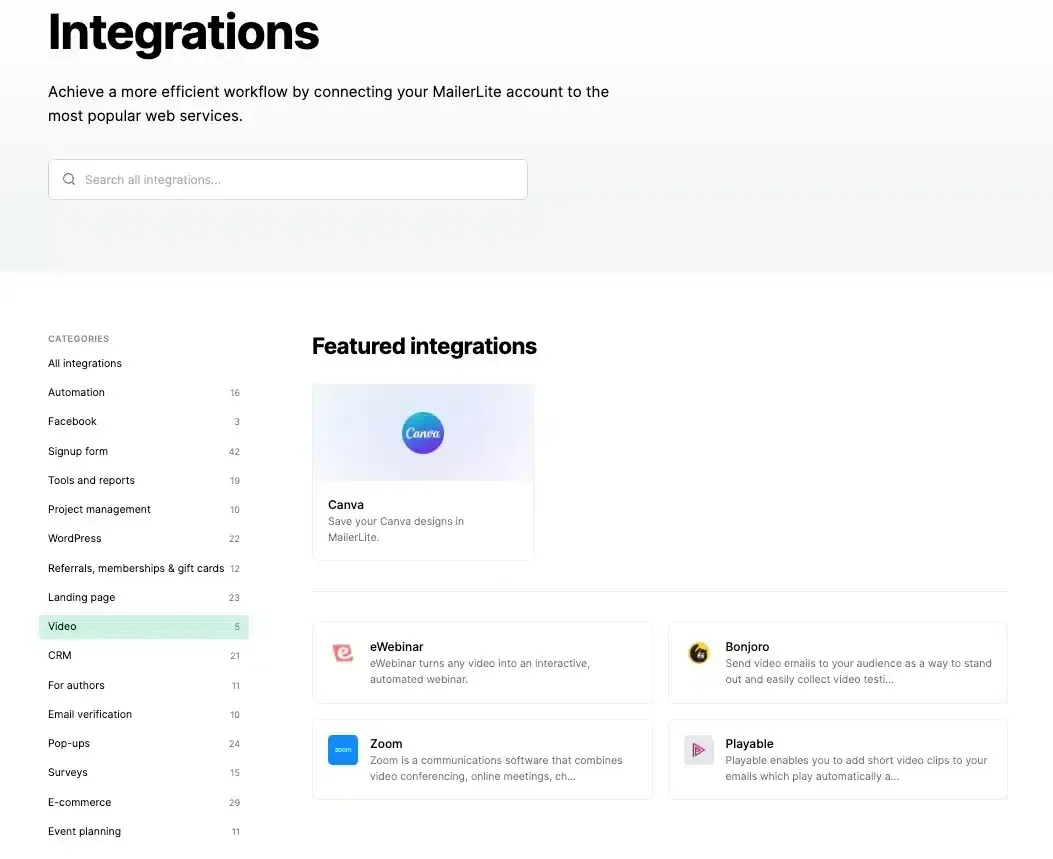Click the count 24 beside Pop-ups
The width and height of the screenshot is (1053, 859).
pos(234,743)
